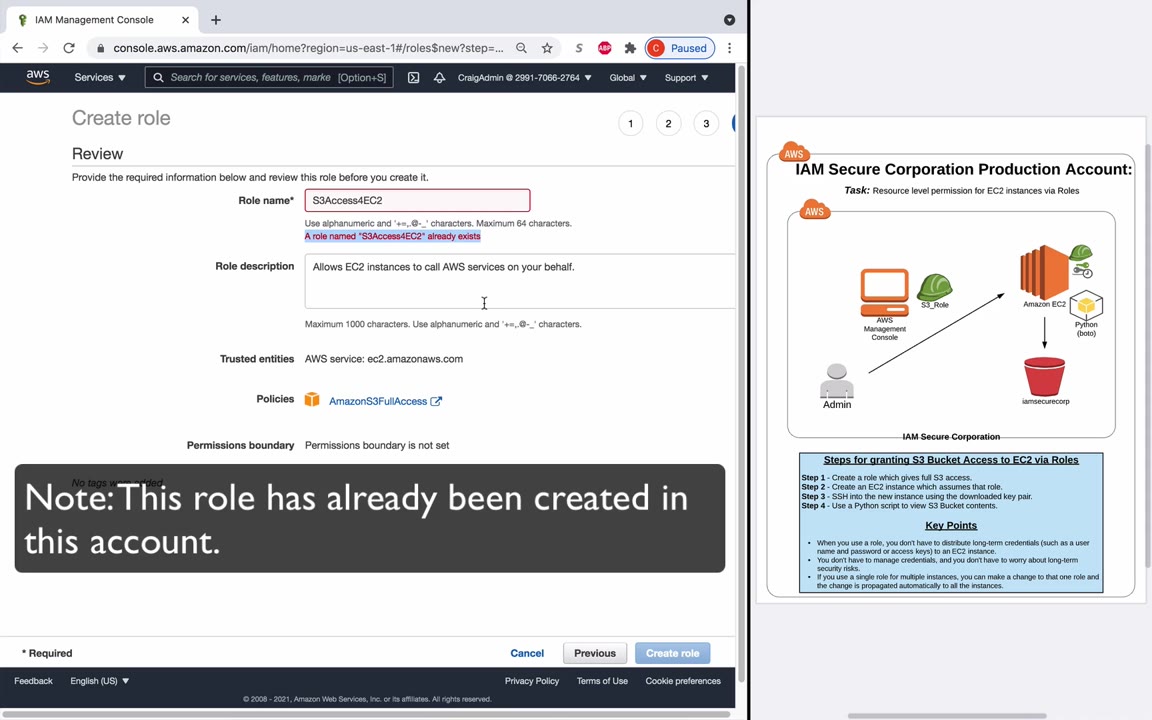Open Chrome three-dot menu
1152x720 pixels.
(729, 48)
